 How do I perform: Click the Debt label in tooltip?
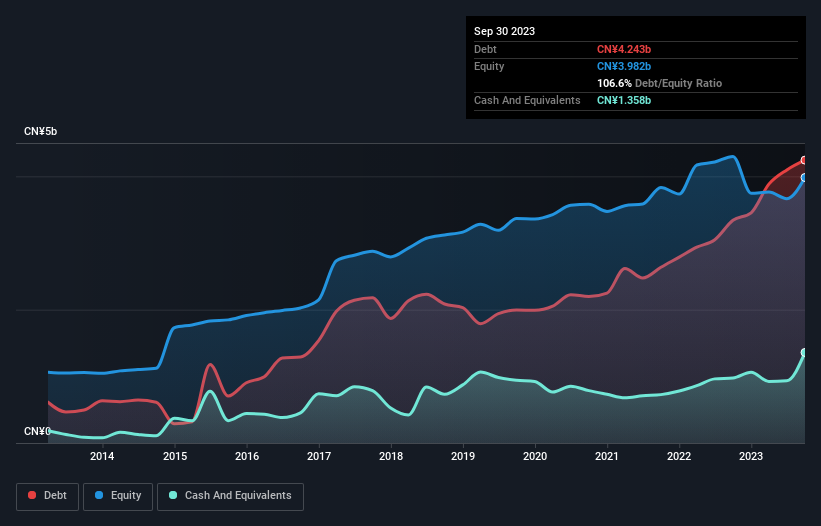(485, 49)
